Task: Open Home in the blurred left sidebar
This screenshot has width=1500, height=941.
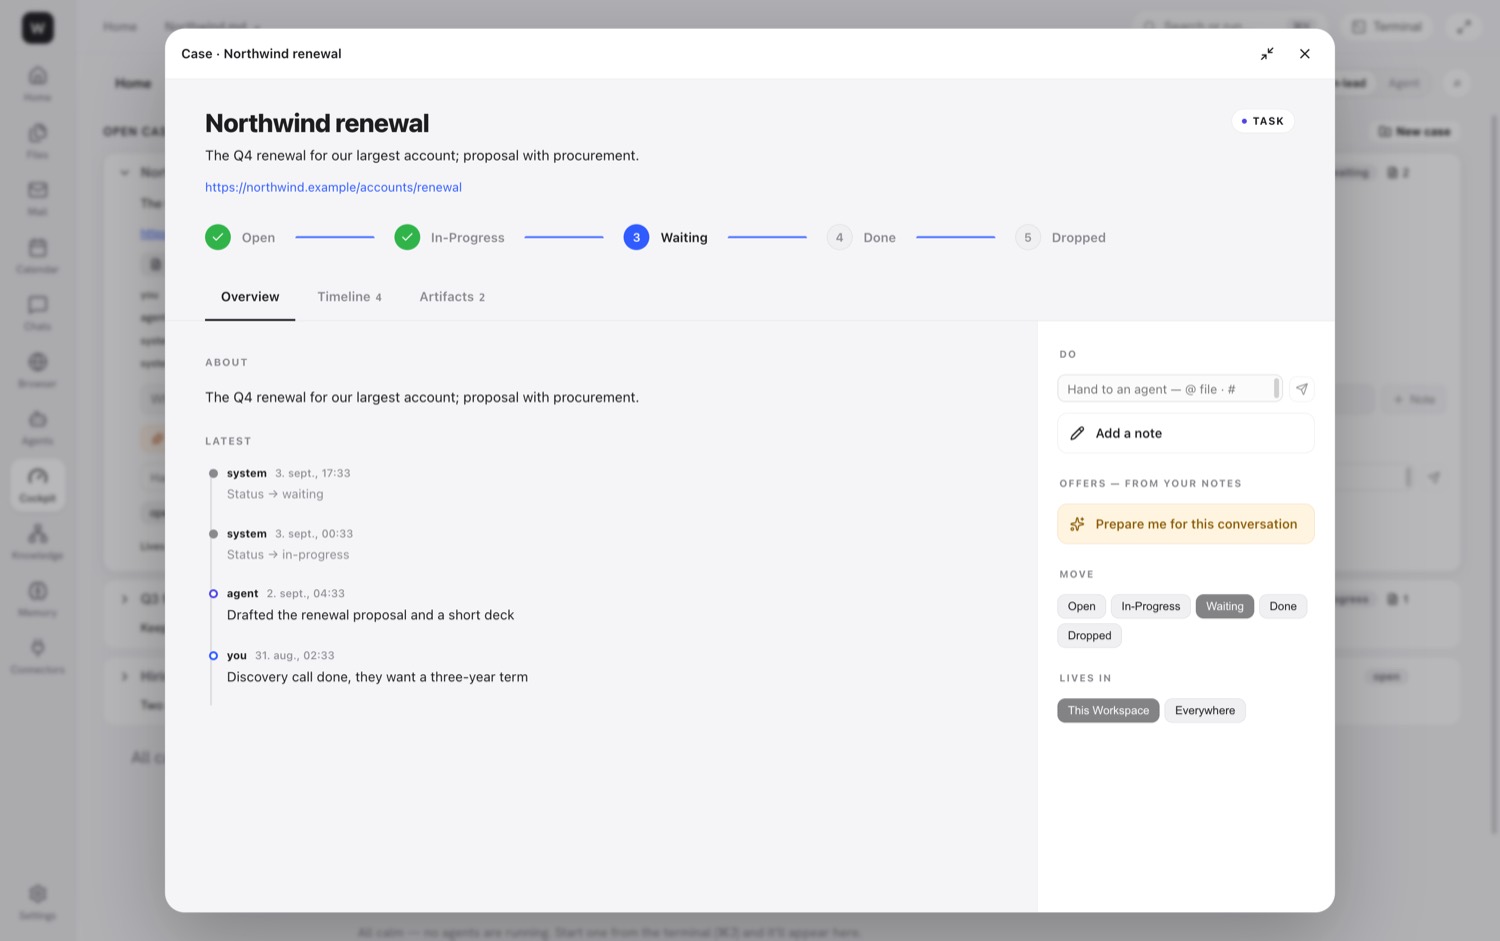Action: click(38, 83)
